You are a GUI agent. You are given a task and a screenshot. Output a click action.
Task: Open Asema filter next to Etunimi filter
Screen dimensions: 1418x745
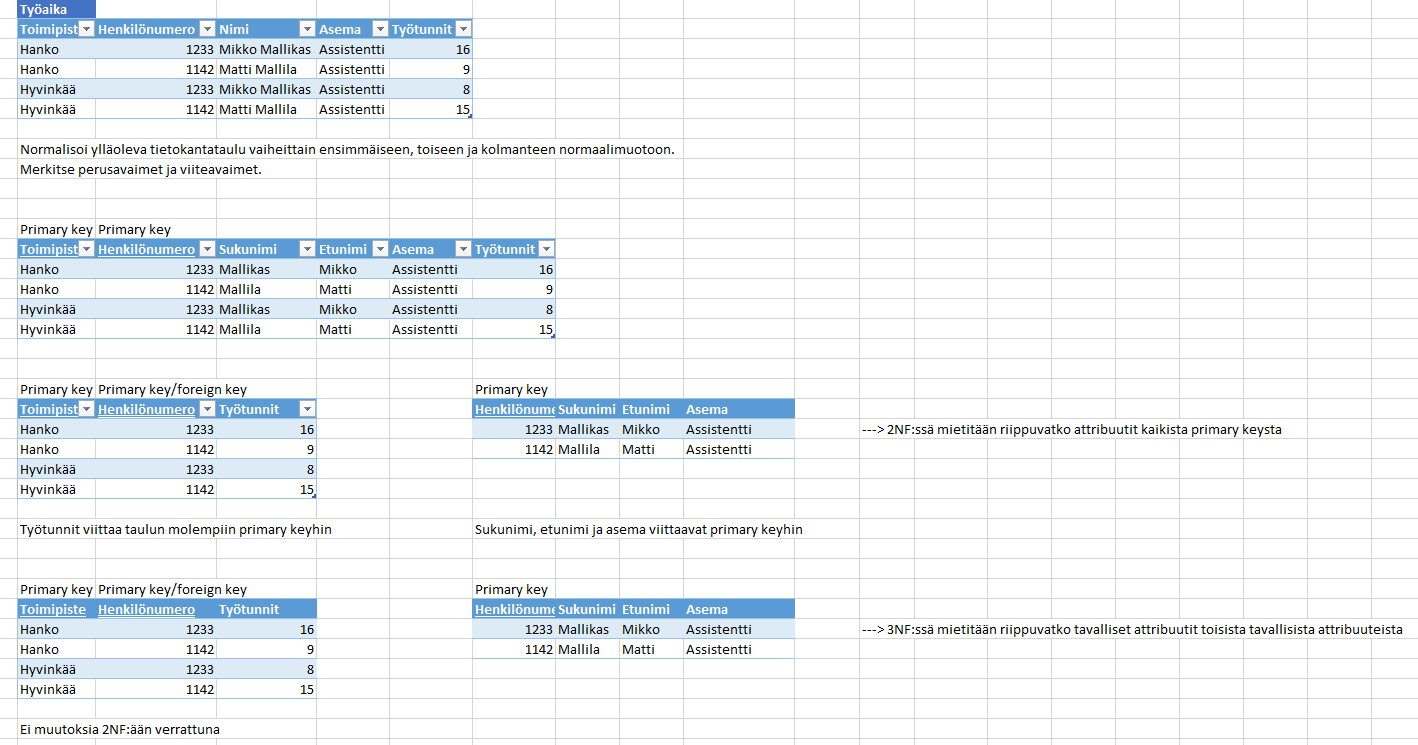pyautogui.click(x=462, y=249)
